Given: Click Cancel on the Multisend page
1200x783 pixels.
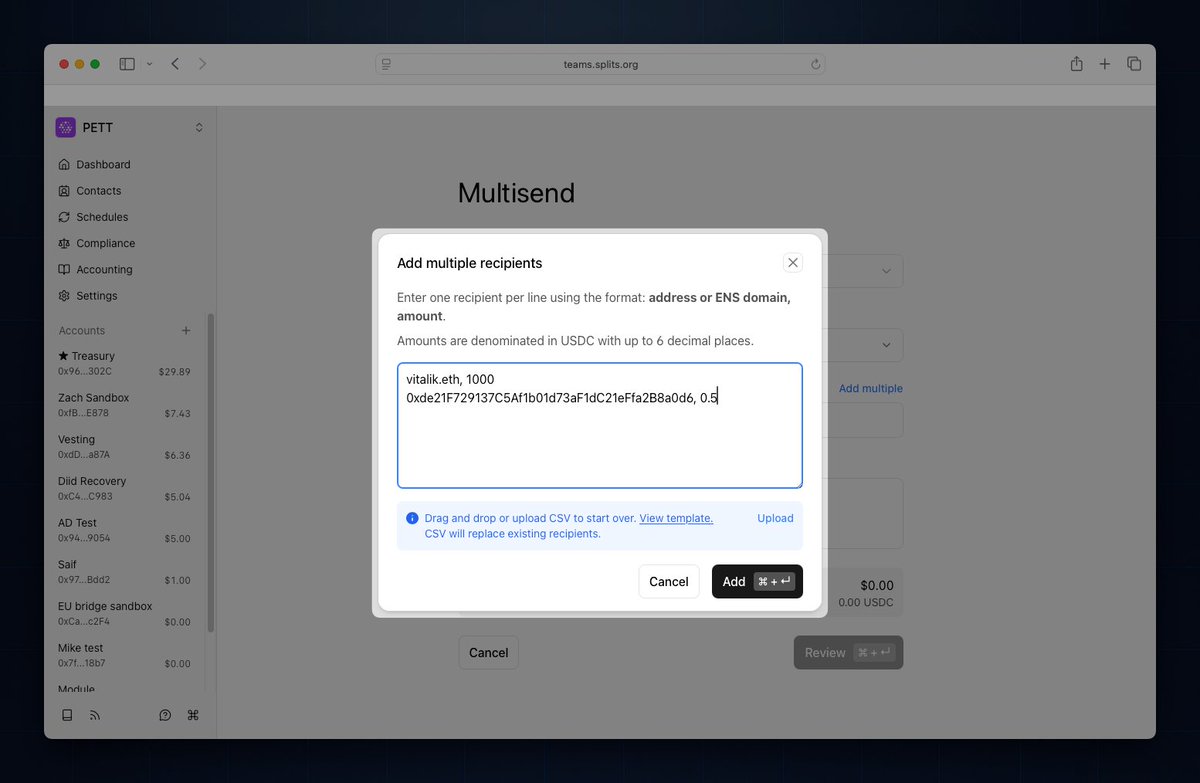Looking at the screenshot, I should pos(489,652).
